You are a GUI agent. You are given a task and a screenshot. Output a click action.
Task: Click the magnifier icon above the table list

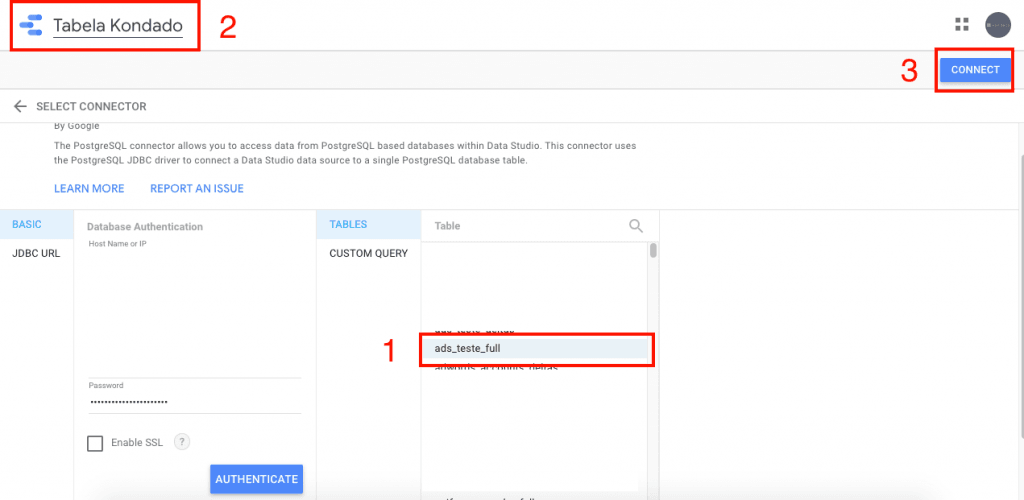click(x=635, y=226)
